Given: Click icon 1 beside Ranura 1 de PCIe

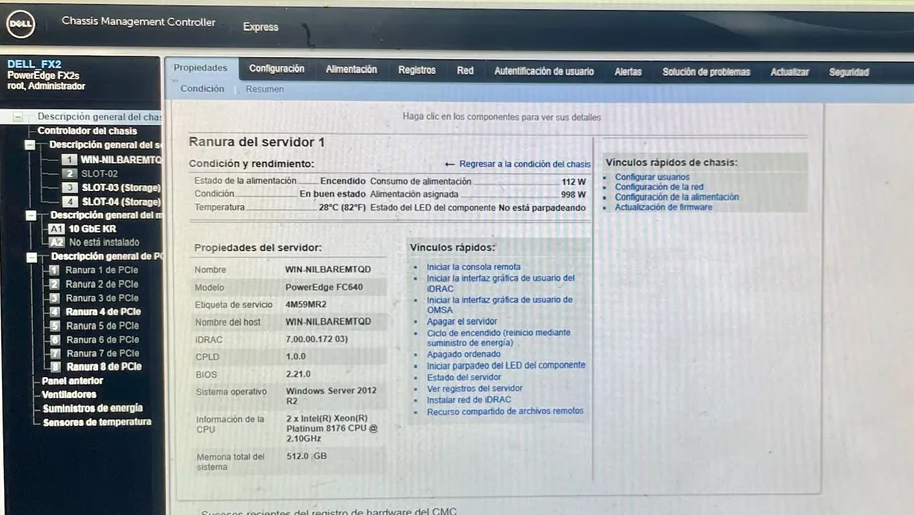Looking at the screenshot, I should point(54,270).
